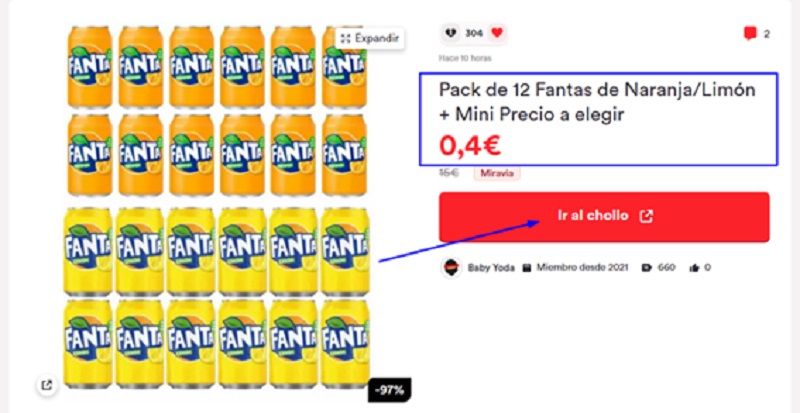The image size is (800, 413).
Task: Click the -97% discount badge
Action: tap(389, 391)
